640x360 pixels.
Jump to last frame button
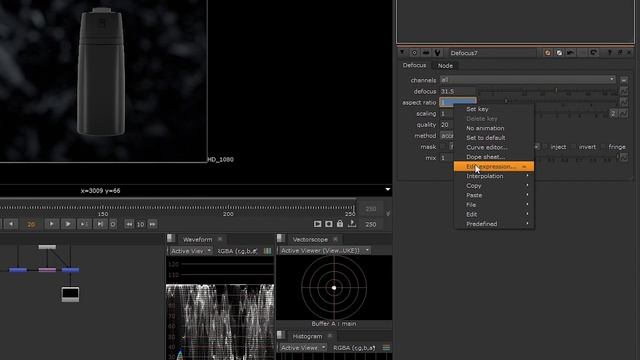pos(100,224)
